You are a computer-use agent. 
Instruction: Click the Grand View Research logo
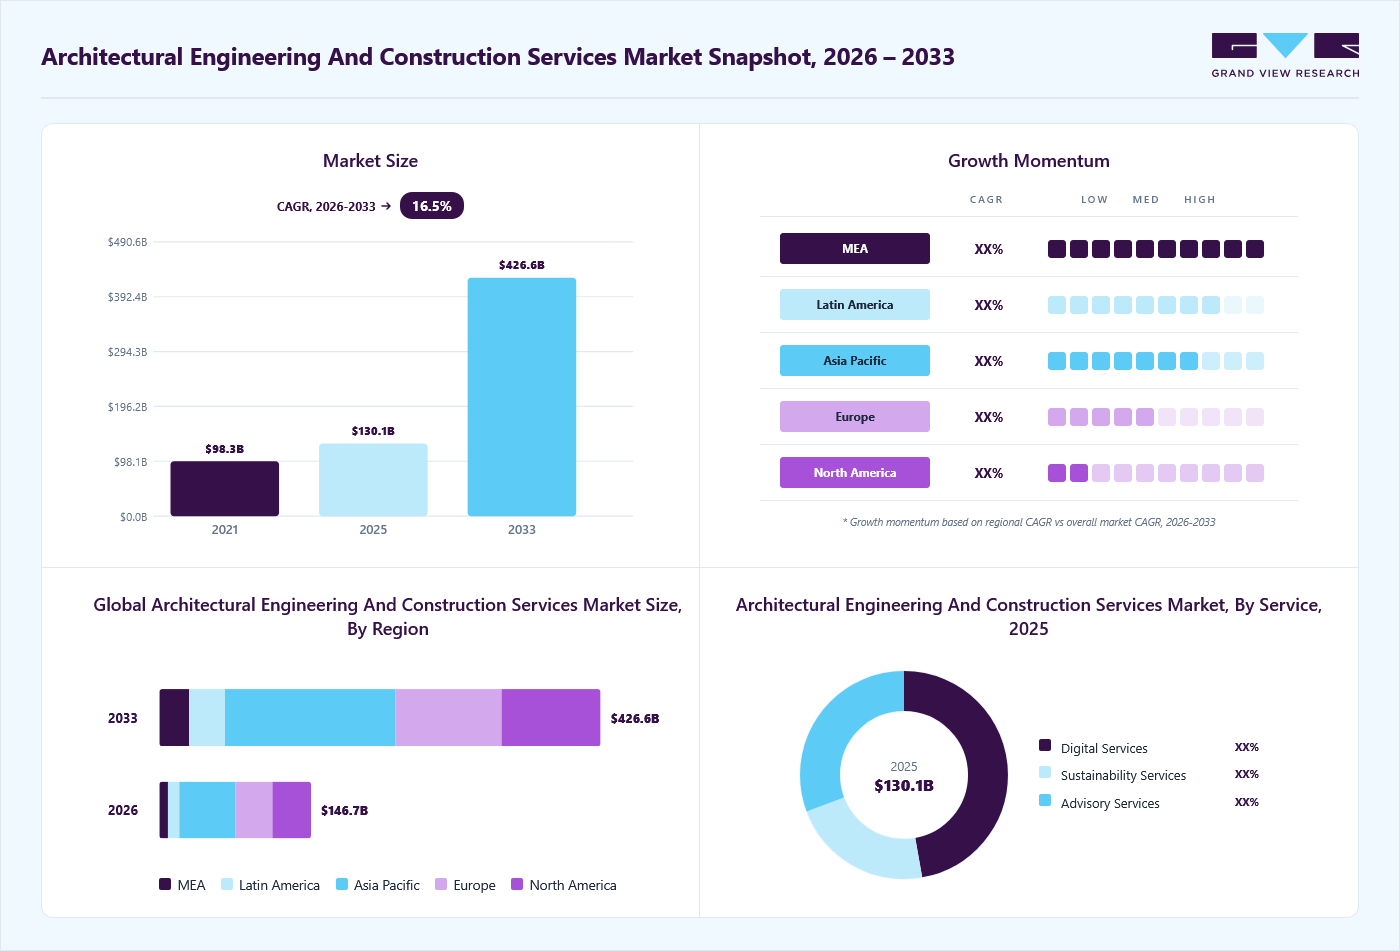1285,56
